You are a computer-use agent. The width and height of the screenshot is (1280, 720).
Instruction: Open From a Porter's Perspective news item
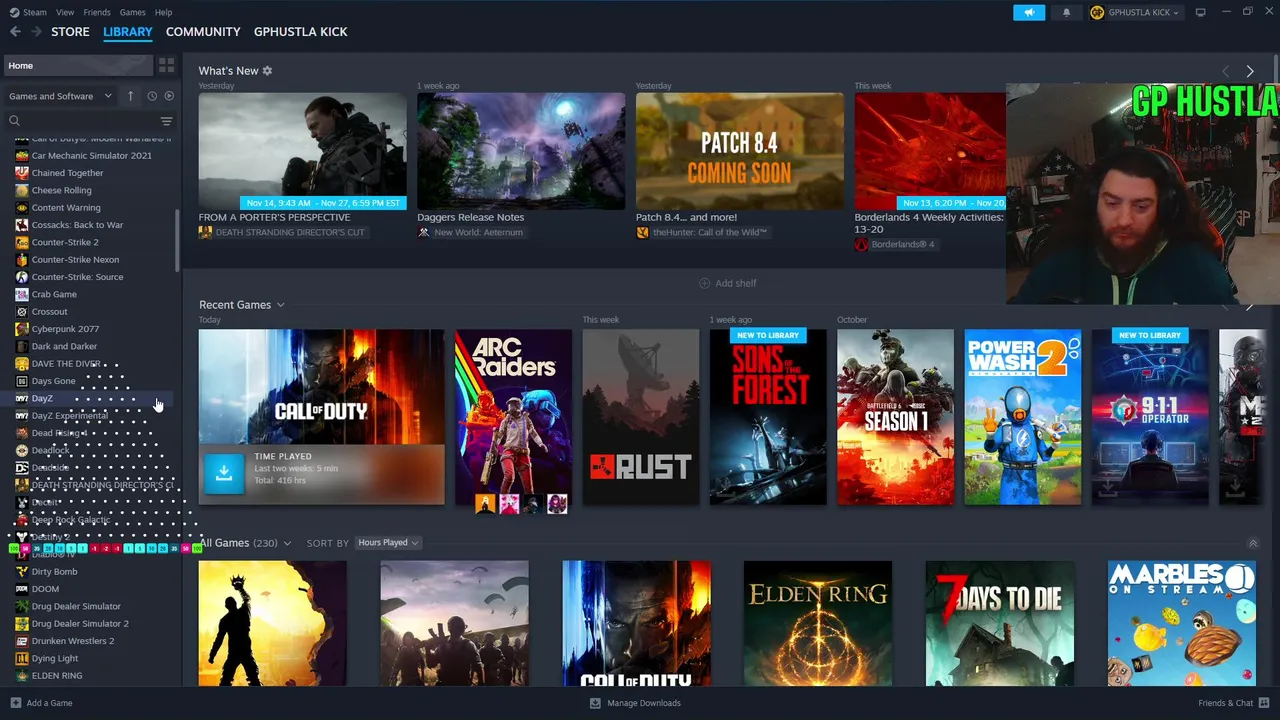tap(302, 151)
